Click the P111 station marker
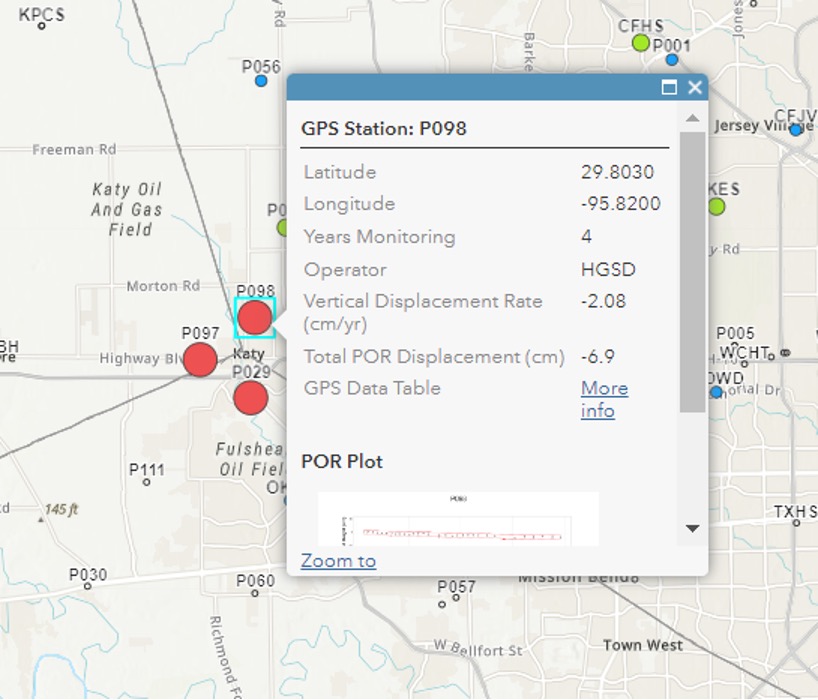The width and height of the screenshot is (818, 700). (147, 483)
